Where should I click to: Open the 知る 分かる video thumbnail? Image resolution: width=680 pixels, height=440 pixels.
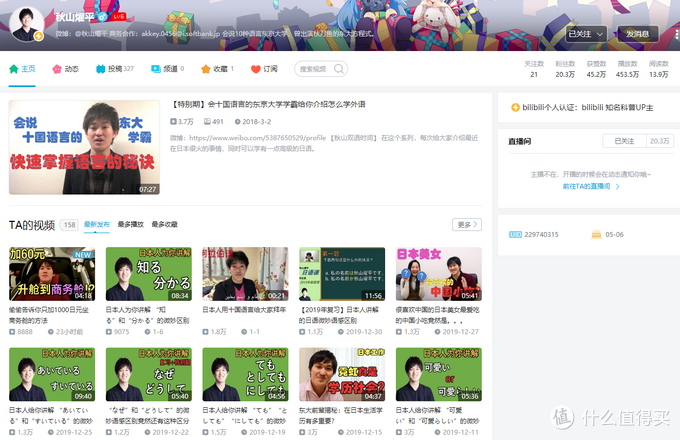pos(149,274)
